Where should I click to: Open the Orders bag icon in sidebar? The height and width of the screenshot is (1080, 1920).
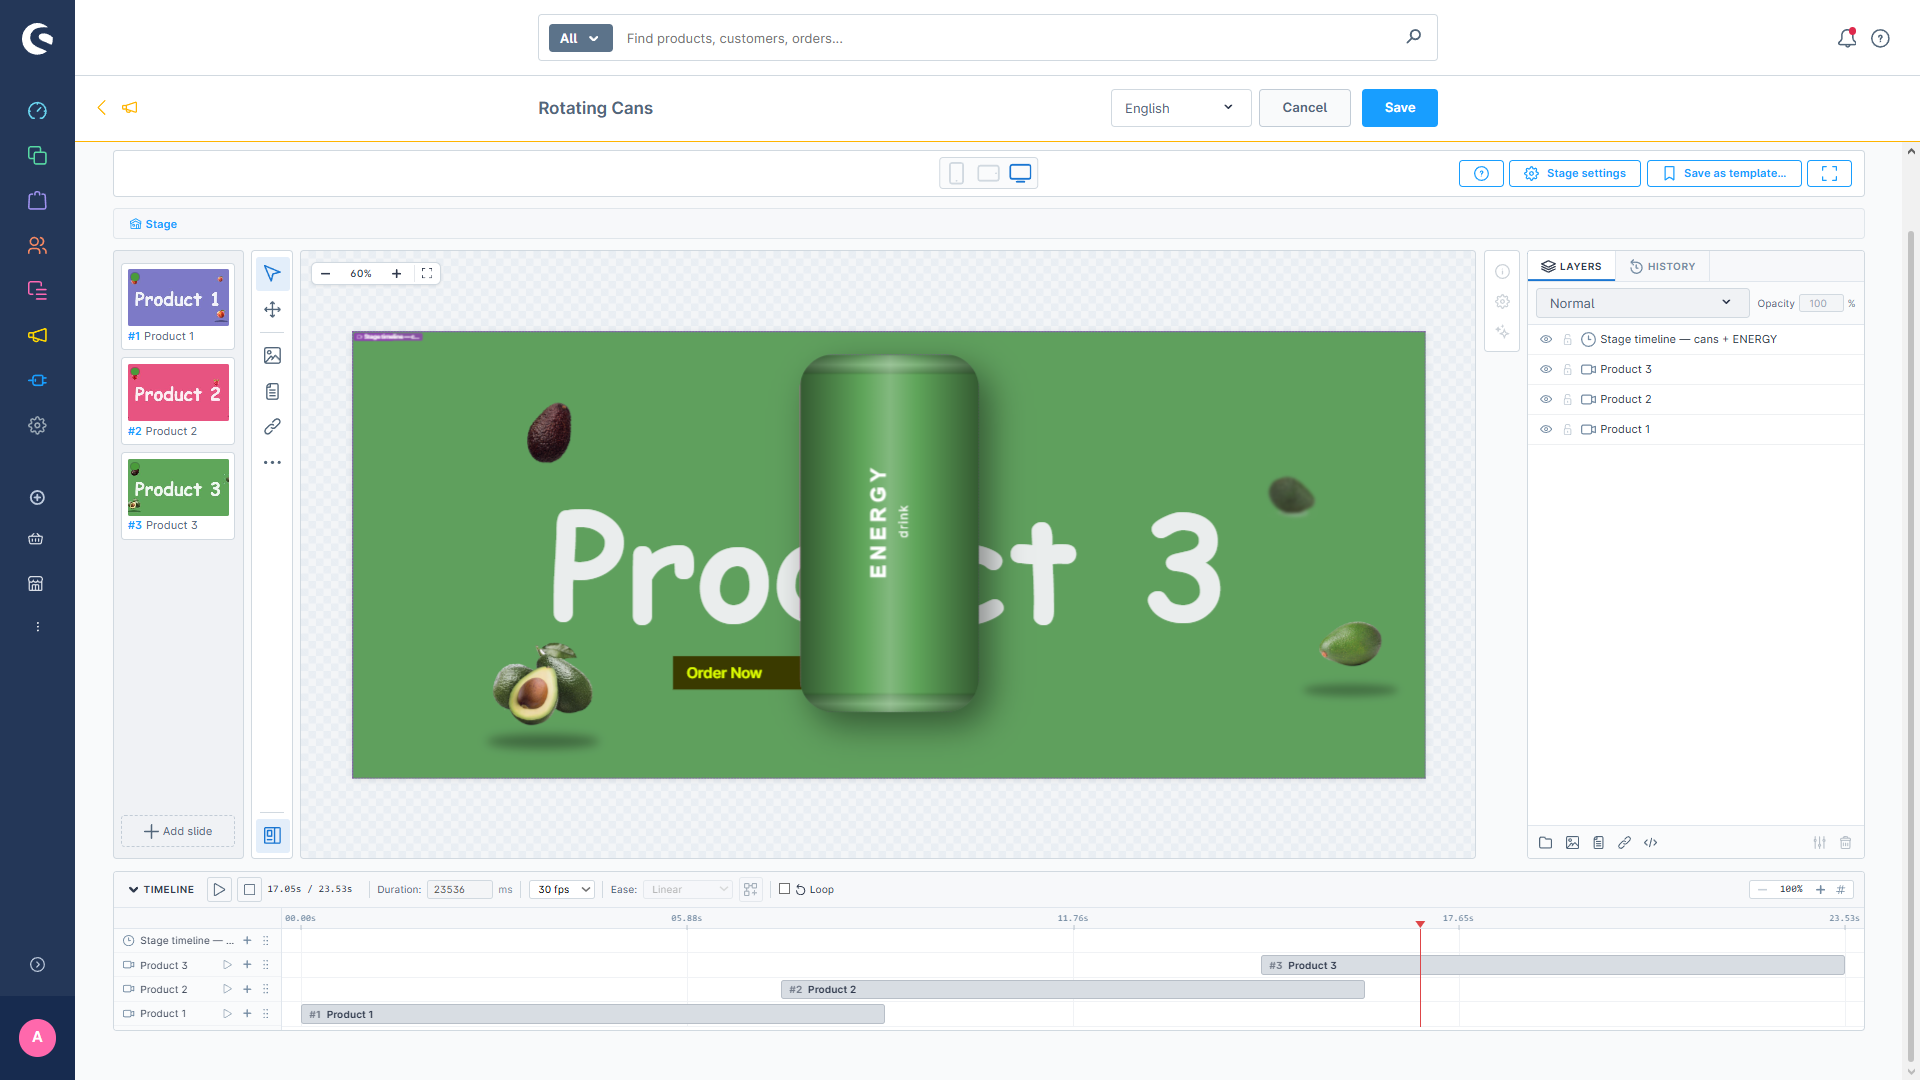(x=37, y=201)
